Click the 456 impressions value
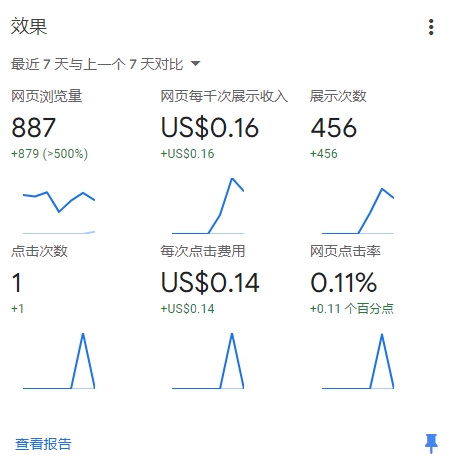455x467 pixels. click(334, 128)
